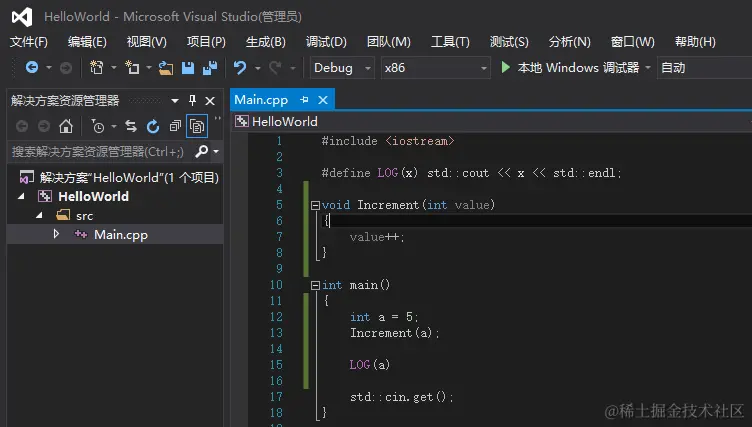This screenshot has height=427, width=752.
Task: Expand the Main.cpp tree node
Action: pos(57,234)
